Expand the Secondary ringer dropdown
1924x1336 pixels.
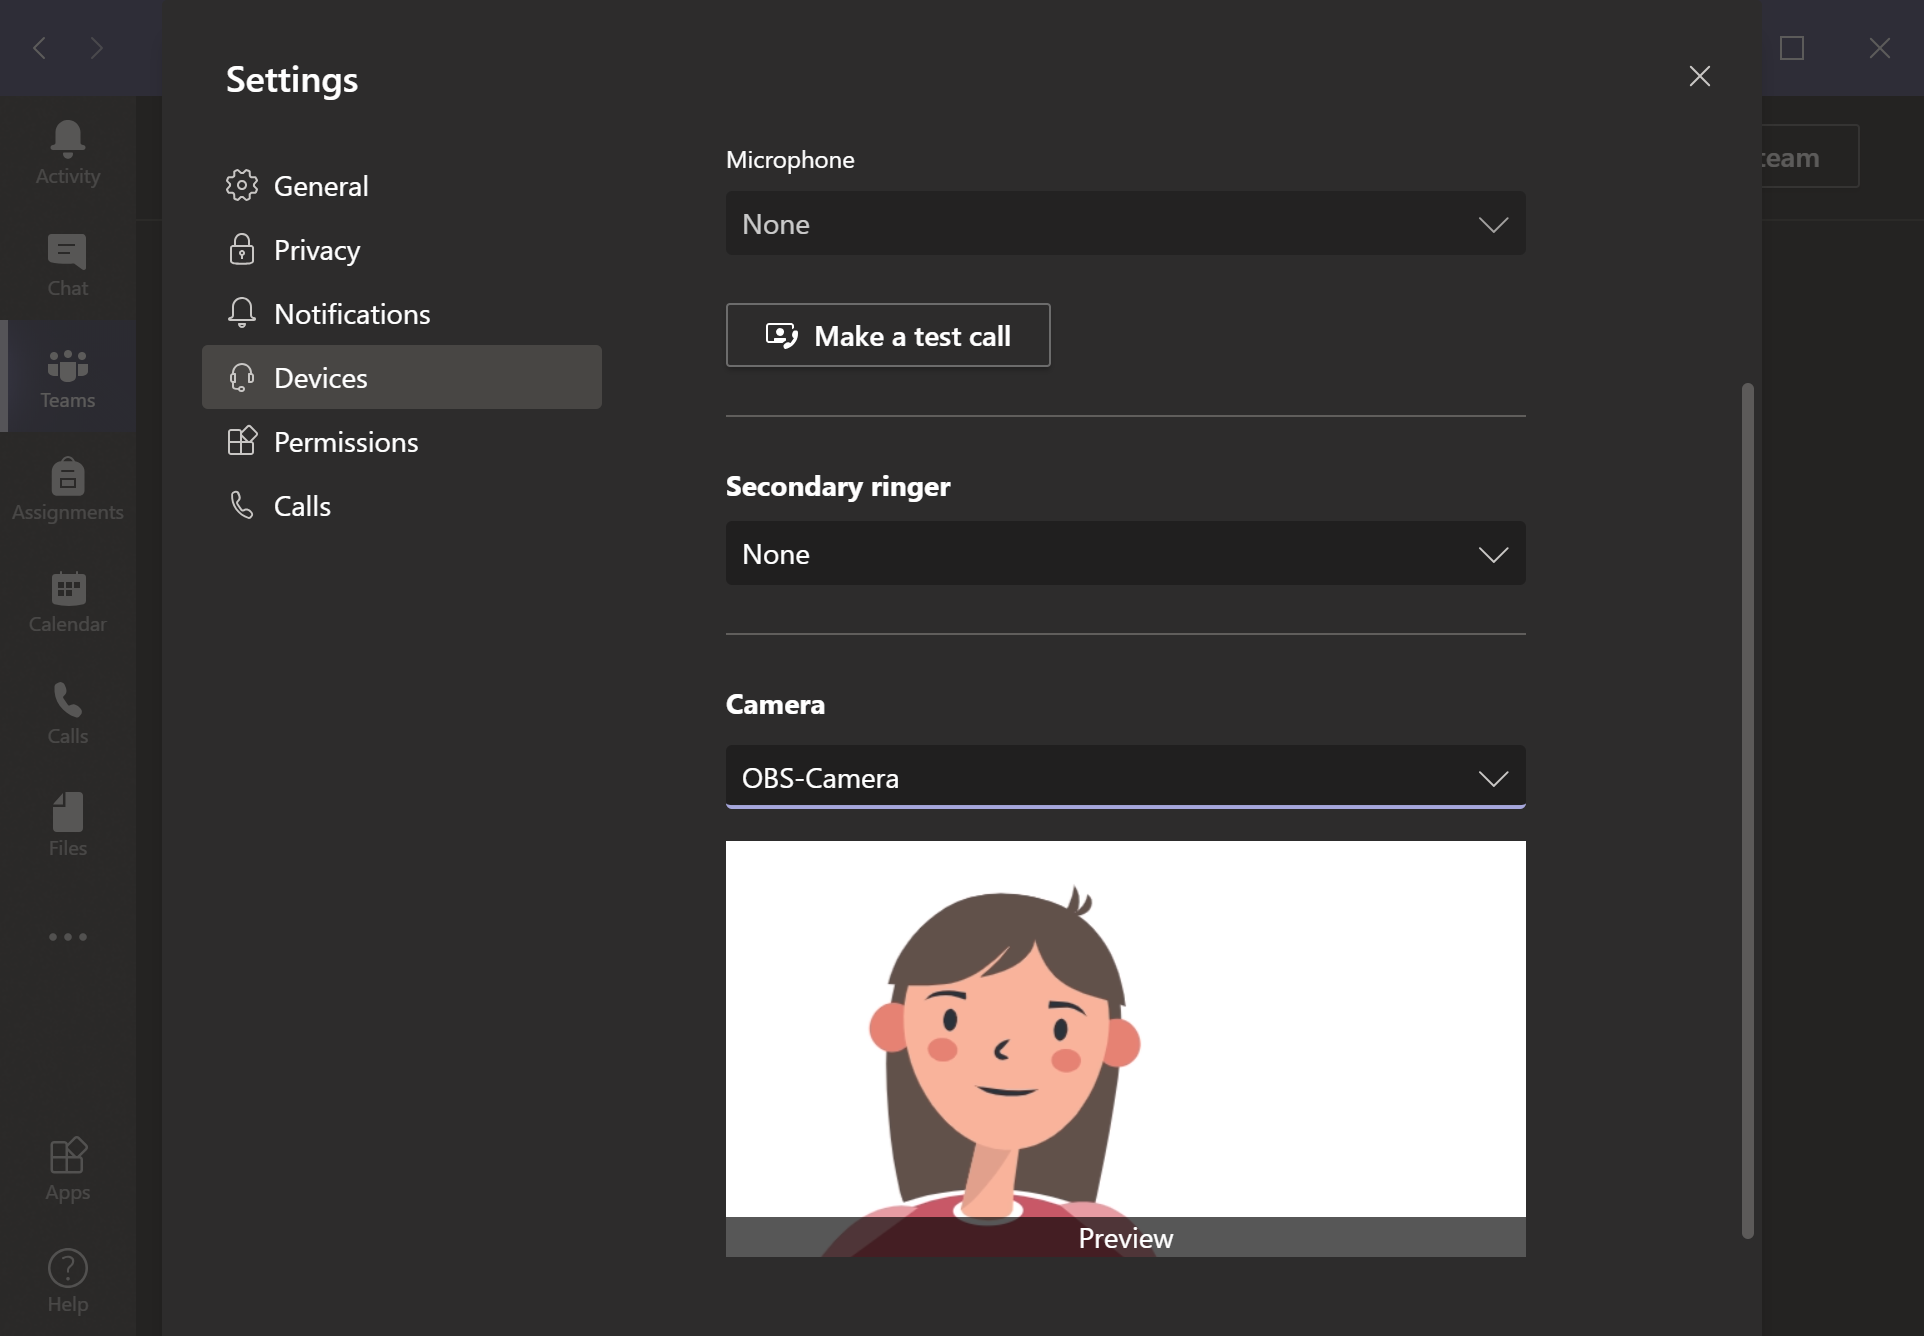(1125, 554)
